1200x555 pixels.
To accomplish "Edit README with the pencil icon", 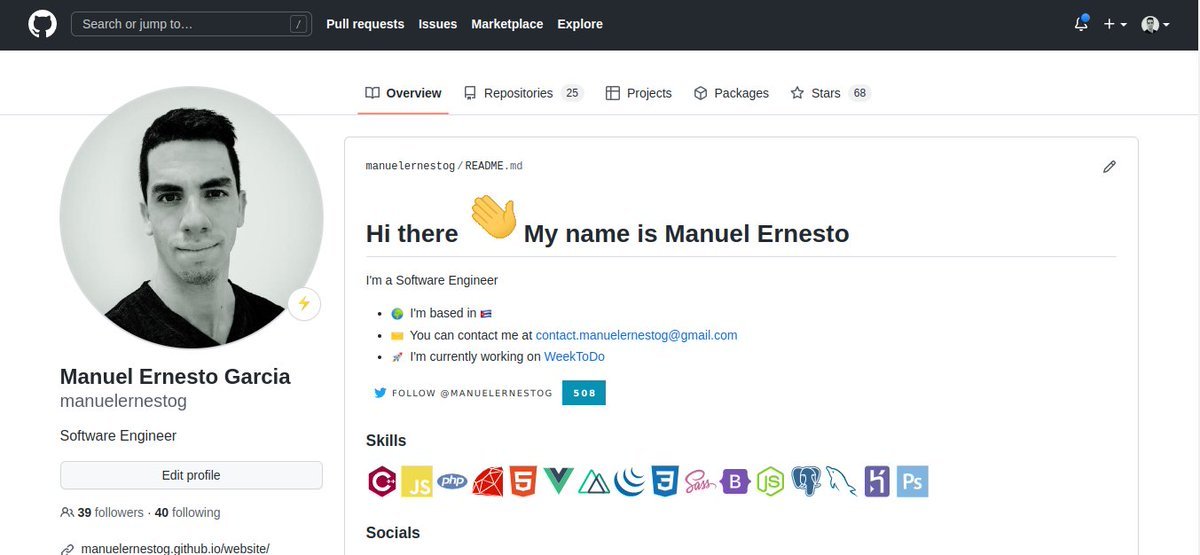I will [x=1109, y=167].
